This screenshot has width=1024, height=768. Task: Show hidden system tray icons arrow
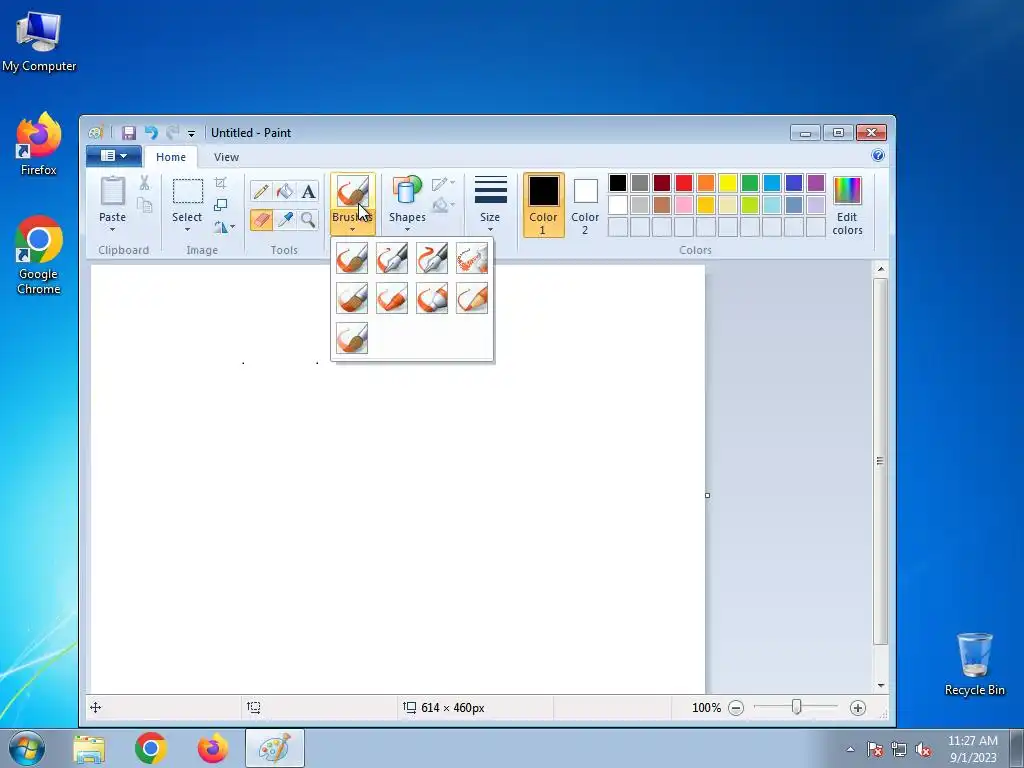point(850,749)
